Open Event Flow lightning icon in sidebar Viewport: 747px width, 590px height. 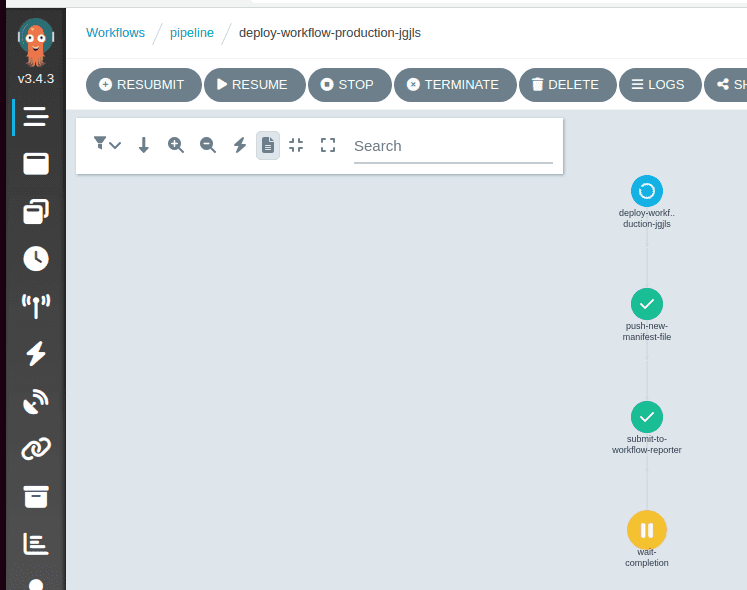click(x=36, y=353)
